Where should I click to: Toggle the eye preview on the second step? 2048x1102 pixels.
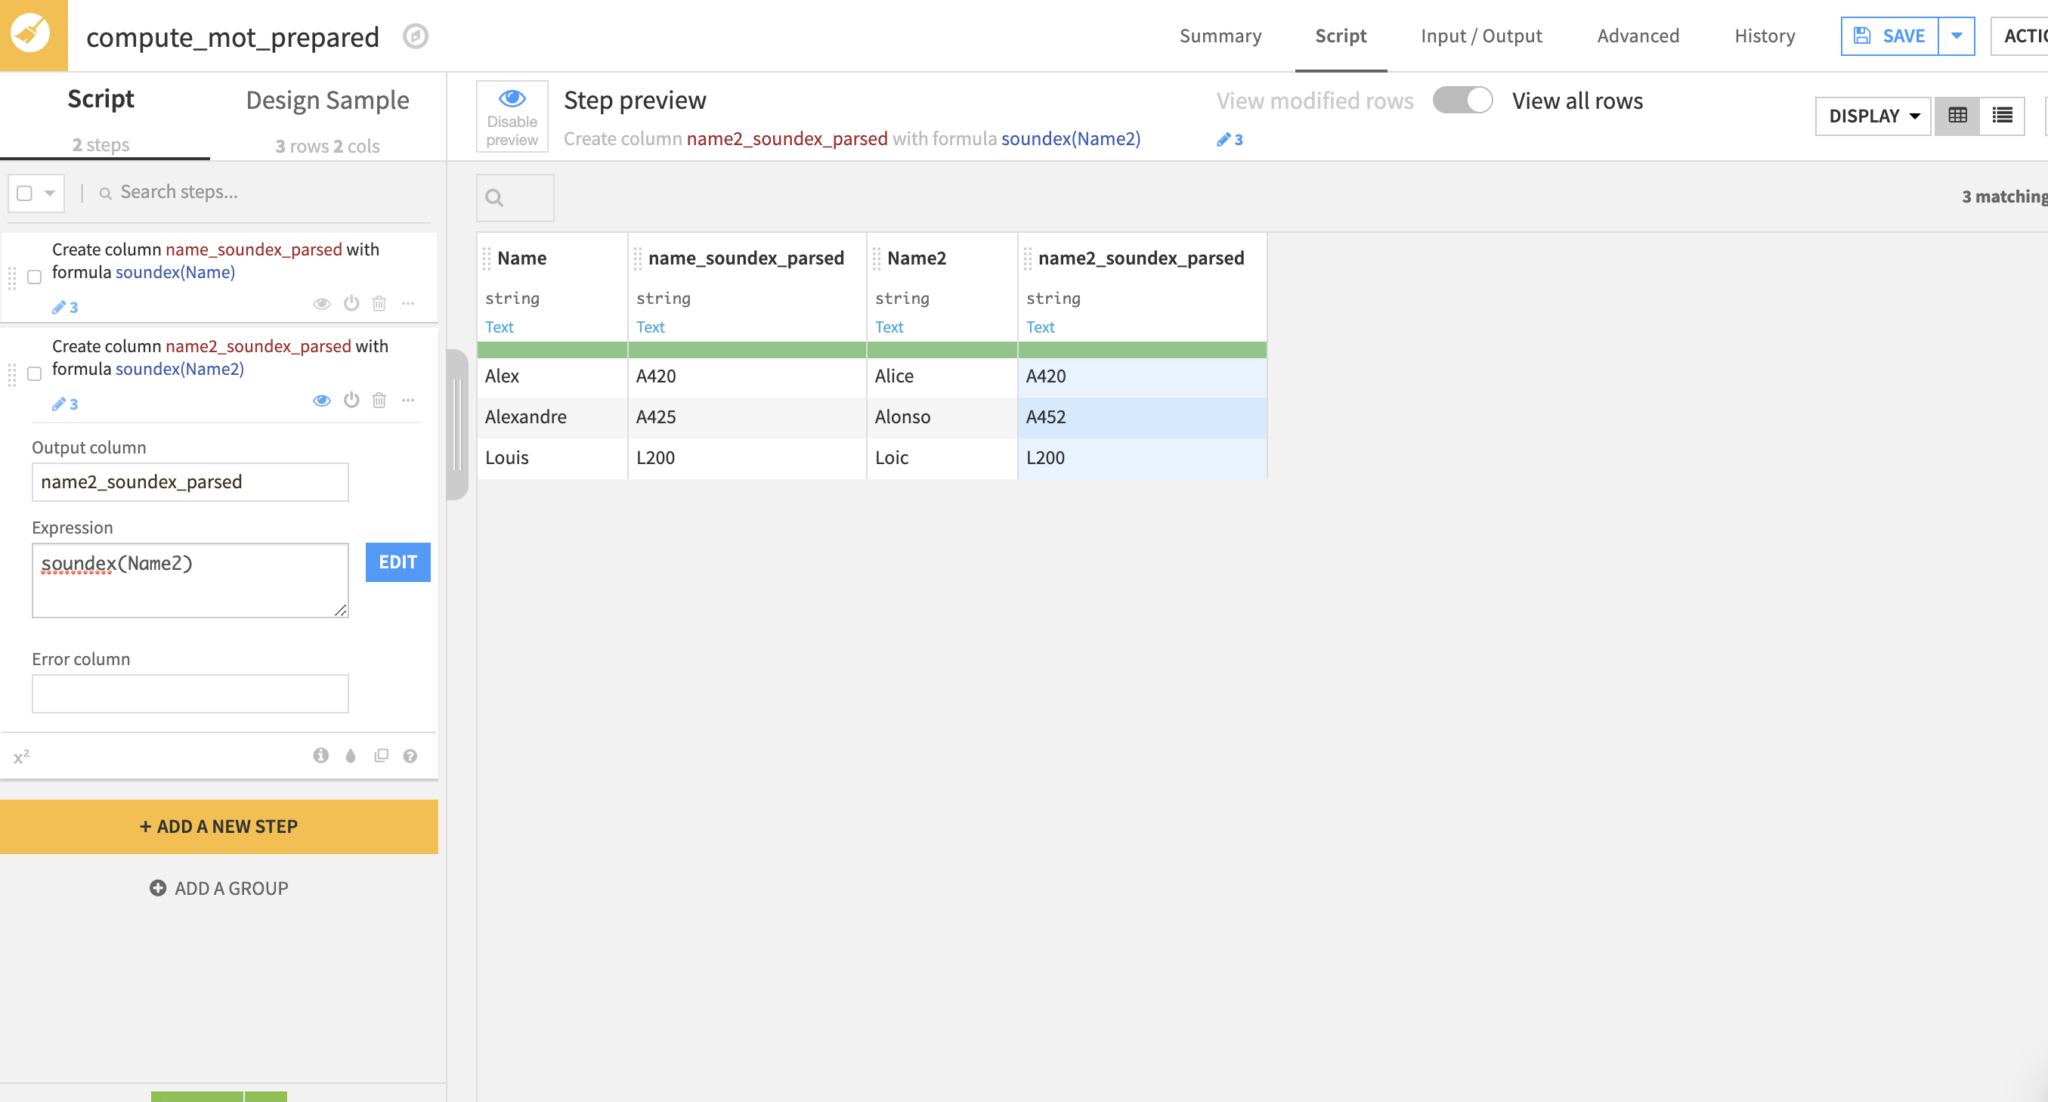coord(322,400)
